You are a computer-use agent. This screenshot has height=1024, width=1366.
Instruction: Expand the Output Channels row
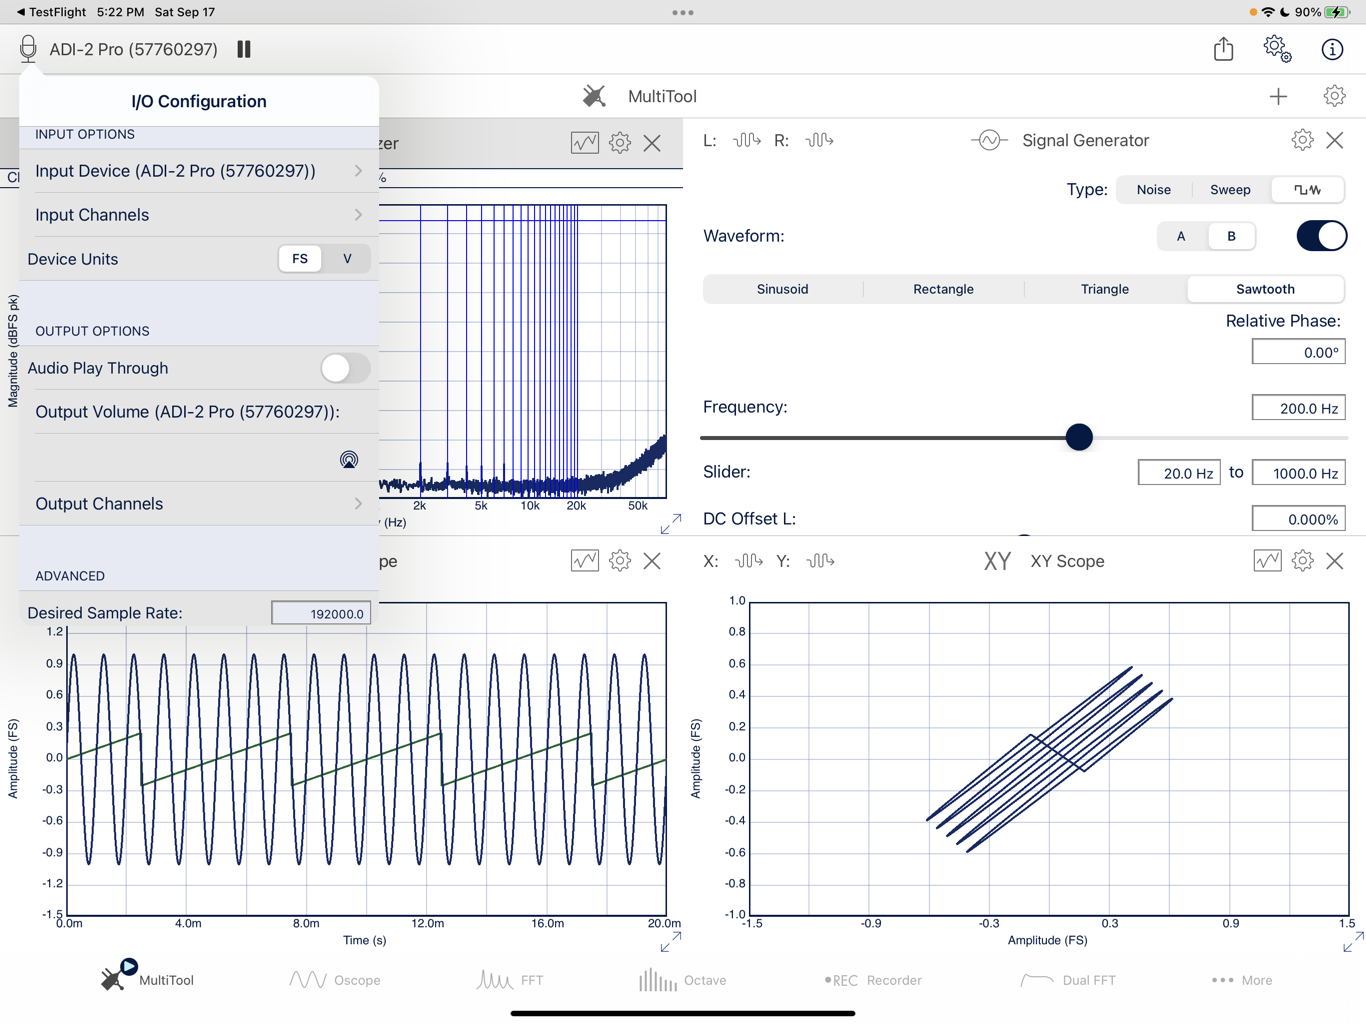[199, 504]
